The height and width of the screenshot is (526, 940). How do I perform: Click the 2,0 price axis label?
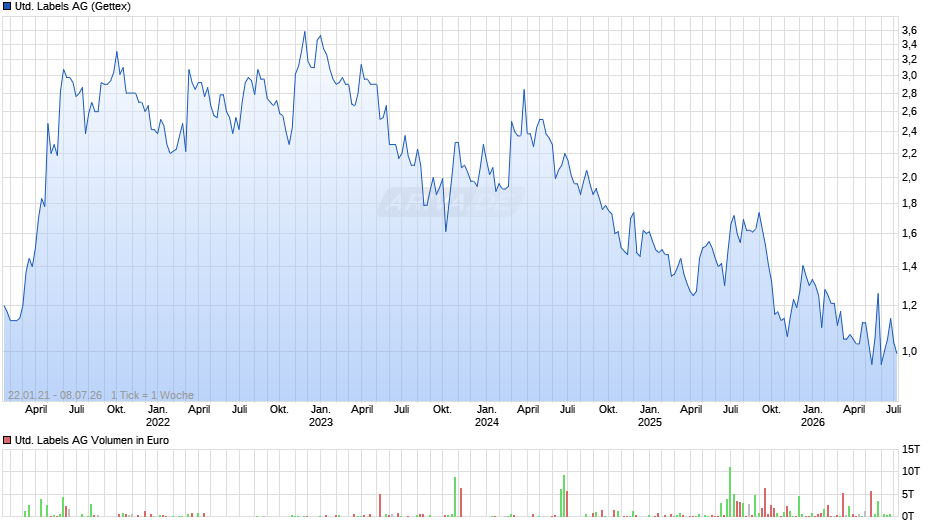[x=909, y=178]
